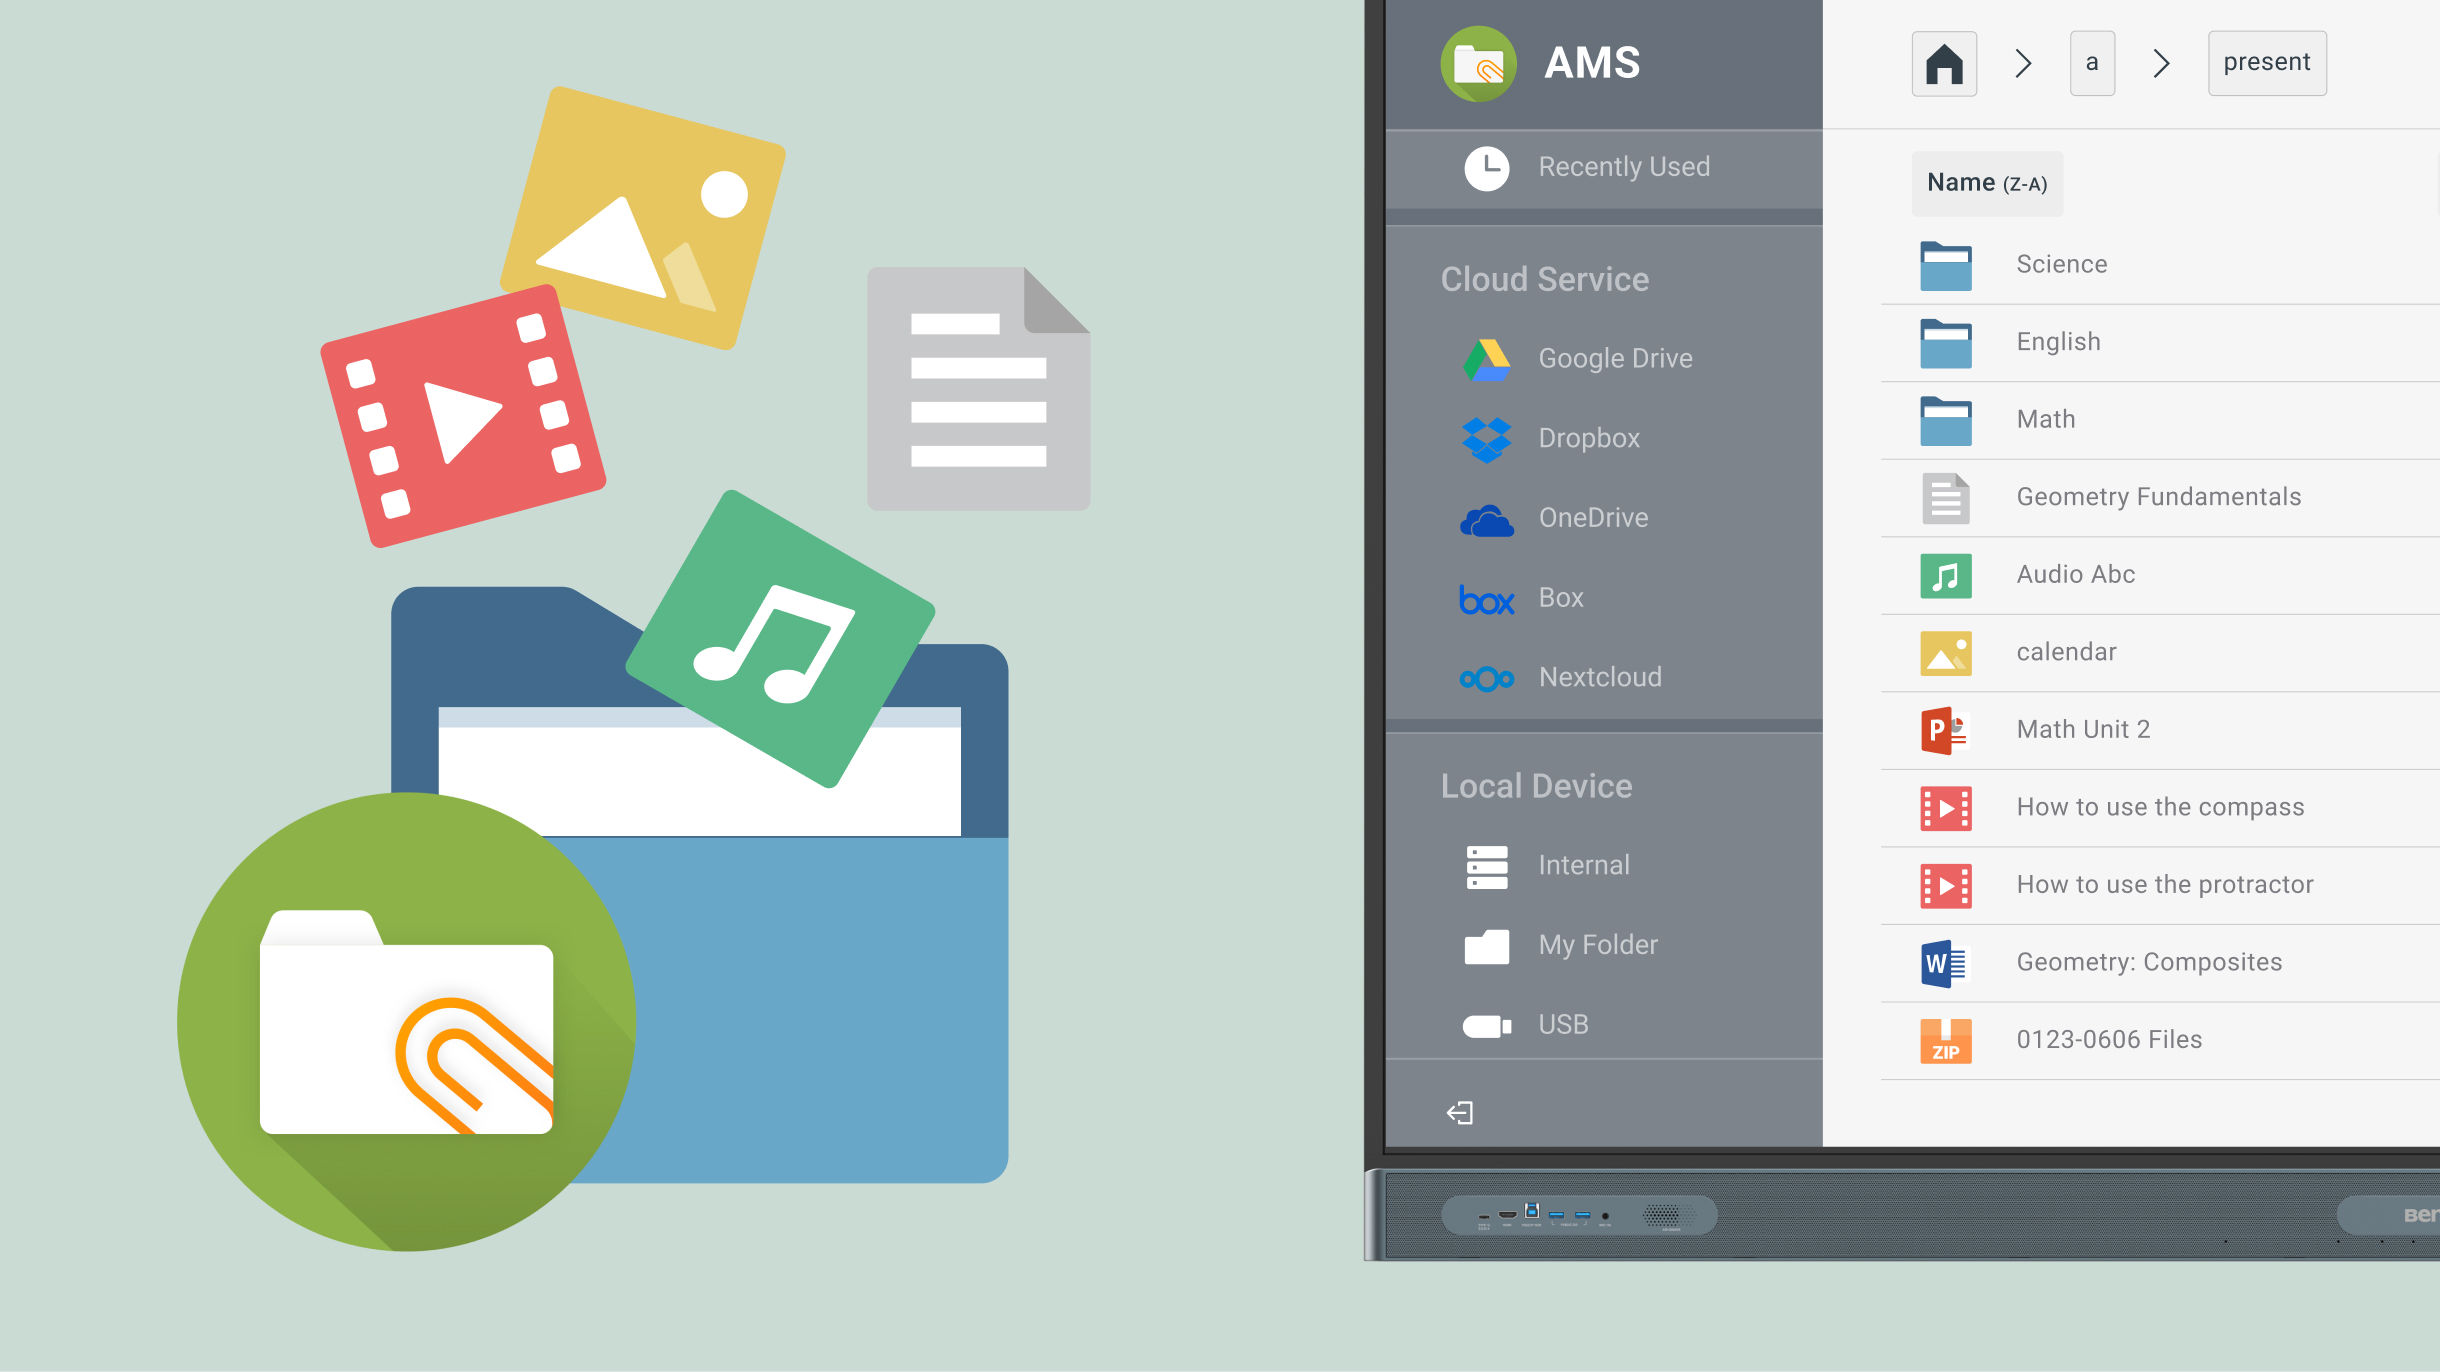This screenshot has height=1372, width=2440.
Task: Open Recently Used files
Action: [x=1622, y=167]
